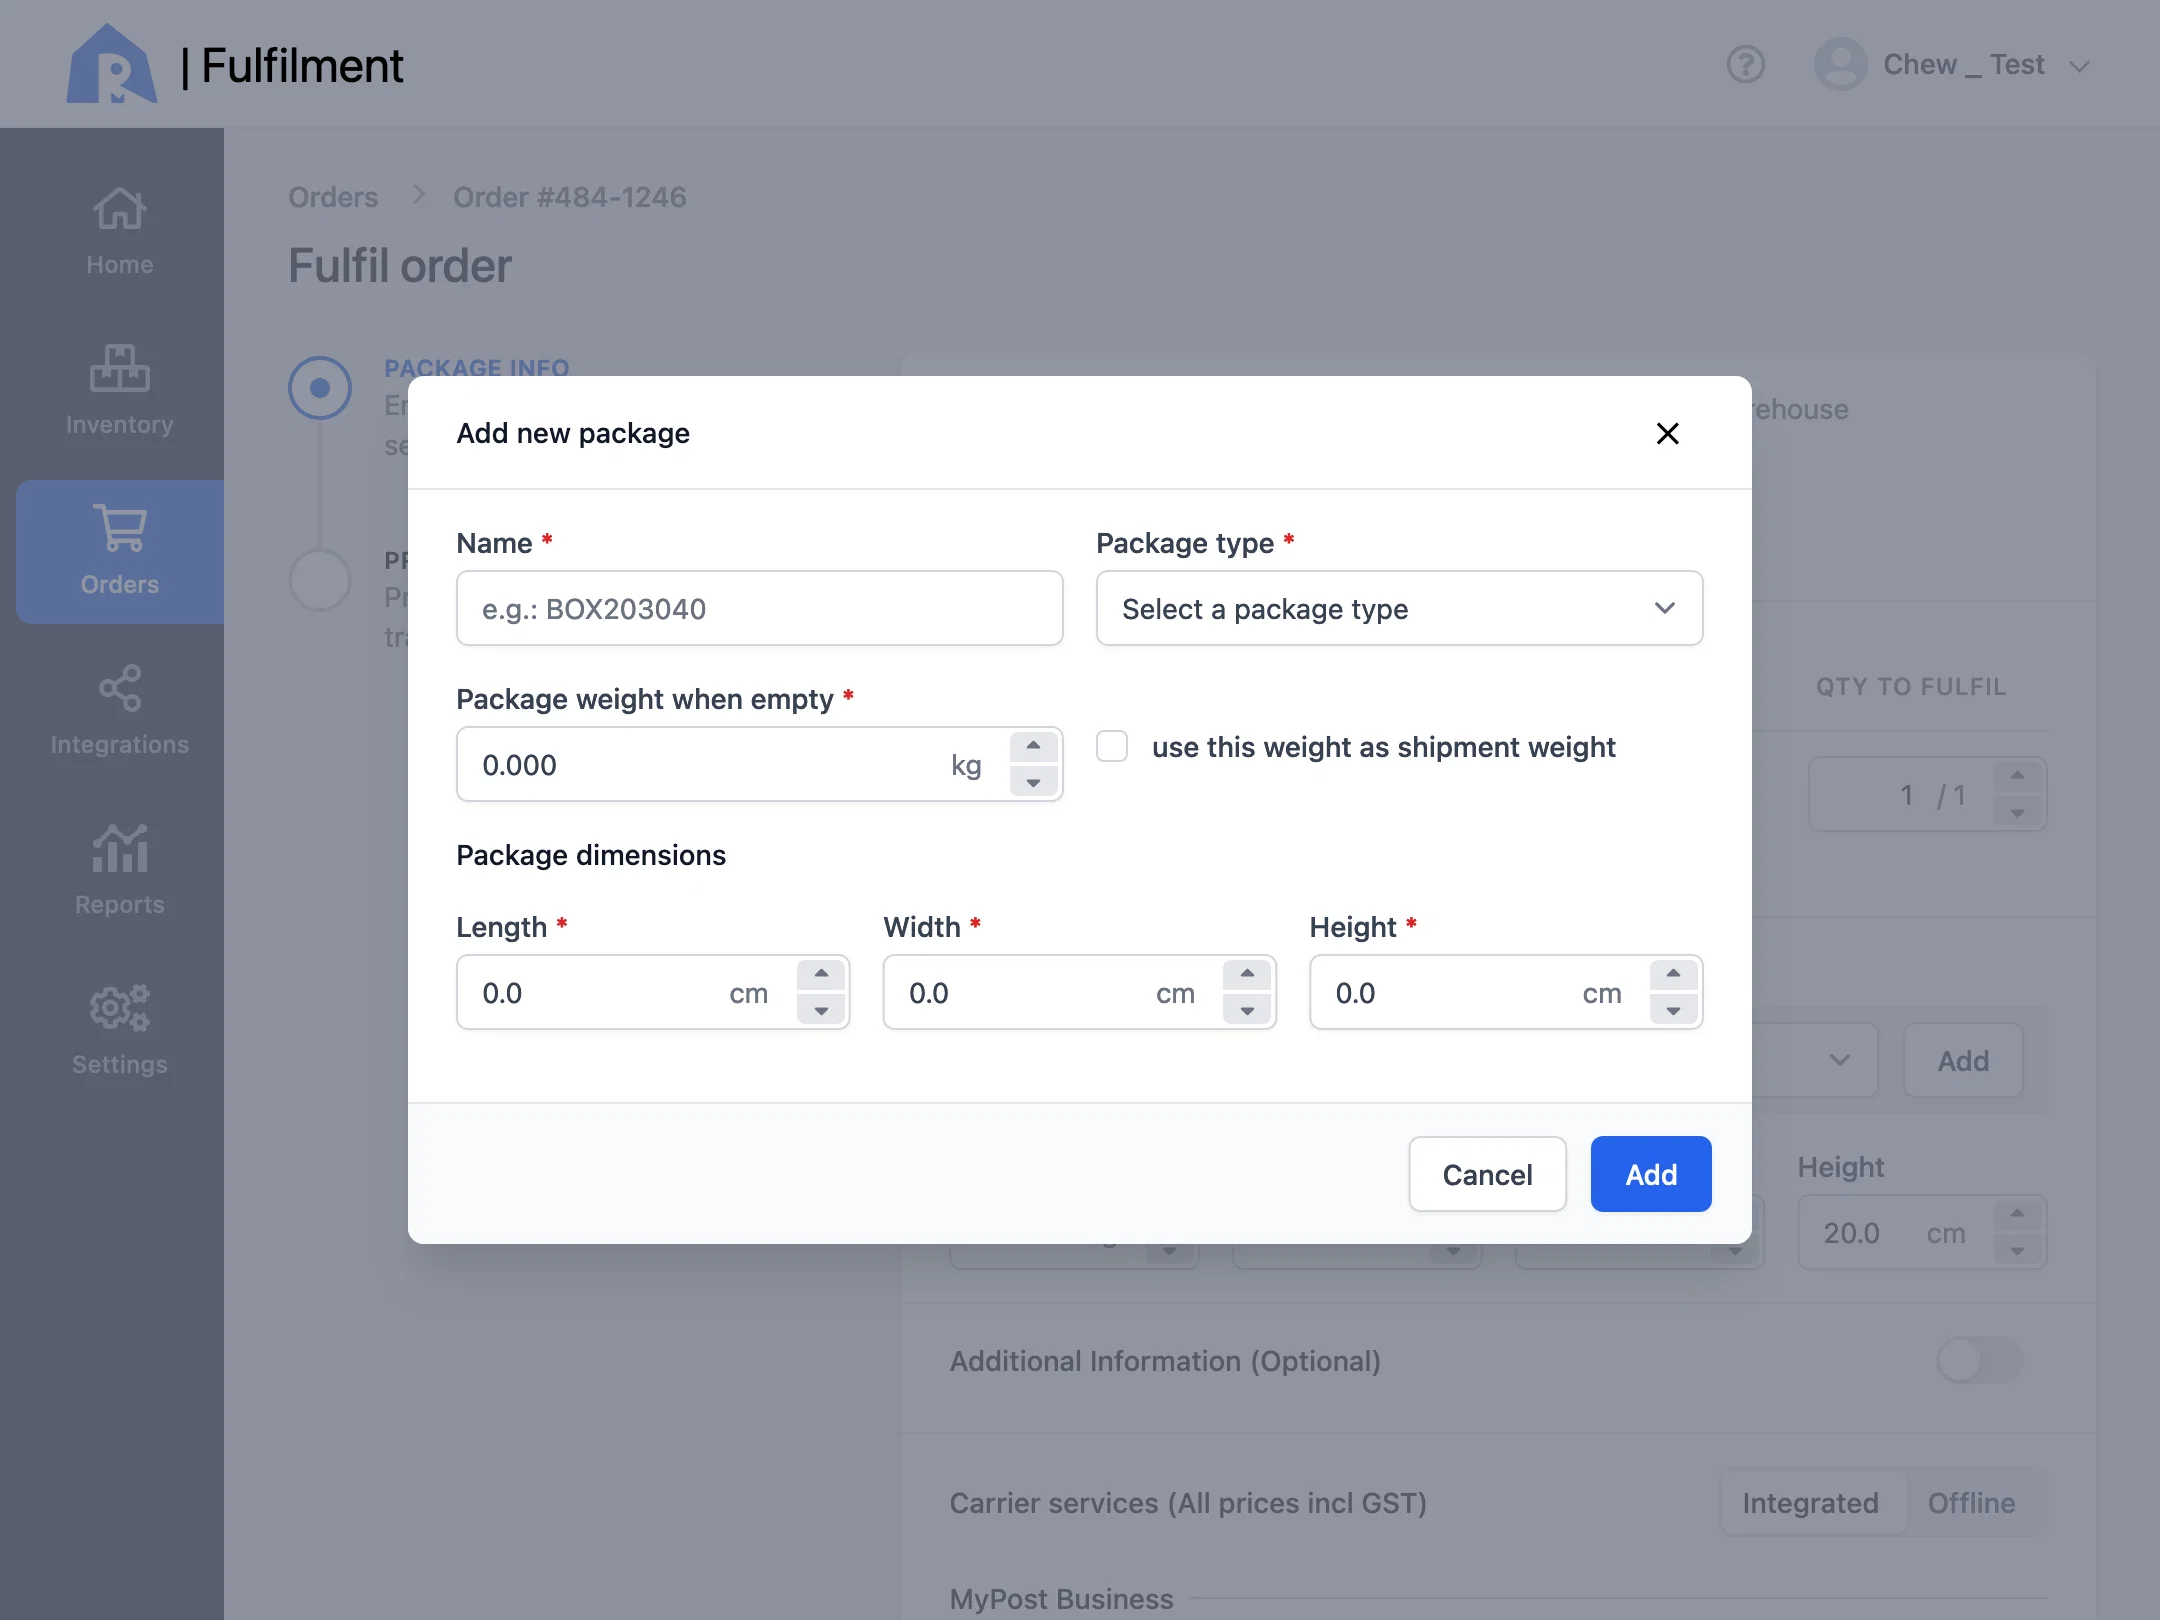Increase package weight with up arrow

pyautogui.click(x=1033, y=746)
